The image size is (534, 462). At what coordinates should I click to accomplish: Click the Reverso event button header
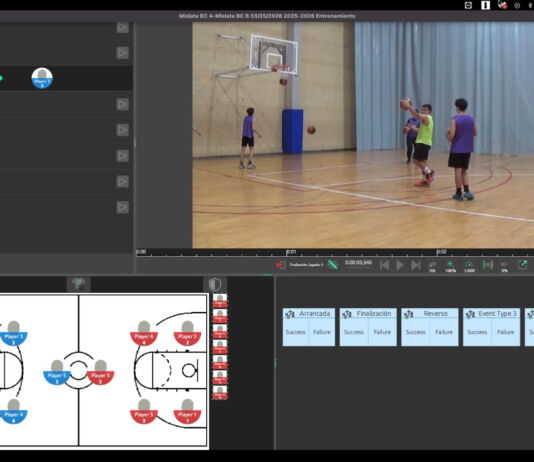pos(430,314)
